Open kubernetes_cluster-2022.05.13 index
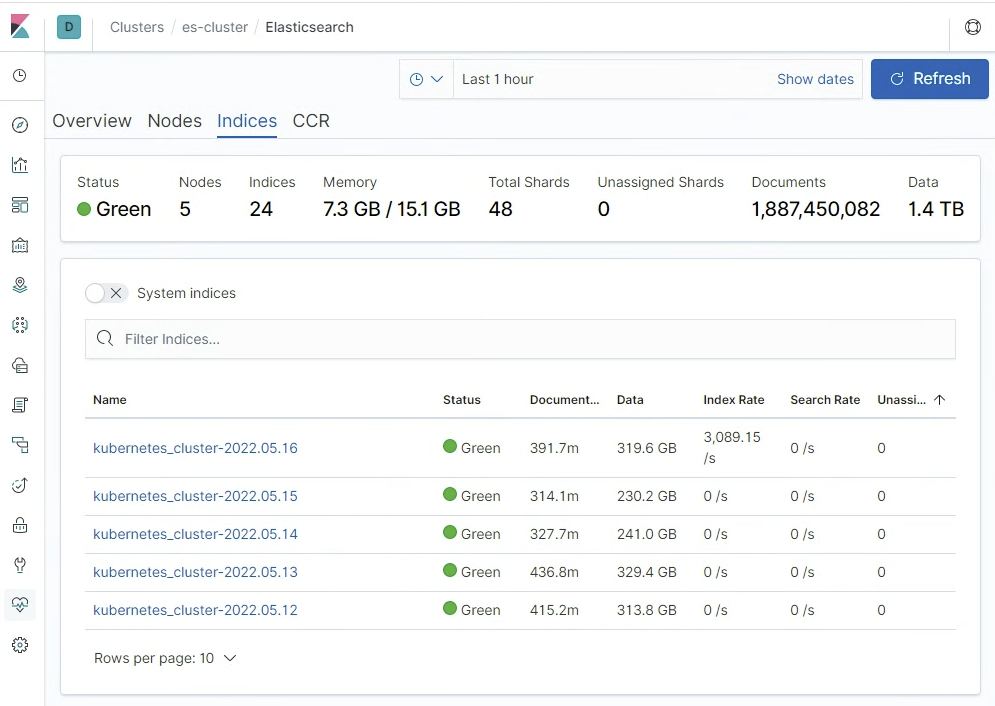 point(195,572)
